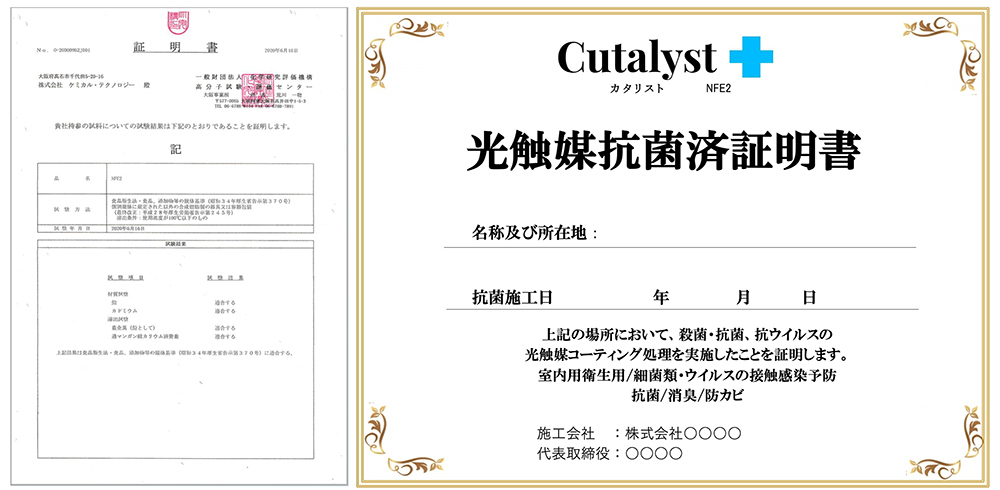Click the Cutalyst logo text
The image size is (1000, 490).
[636, 57]
